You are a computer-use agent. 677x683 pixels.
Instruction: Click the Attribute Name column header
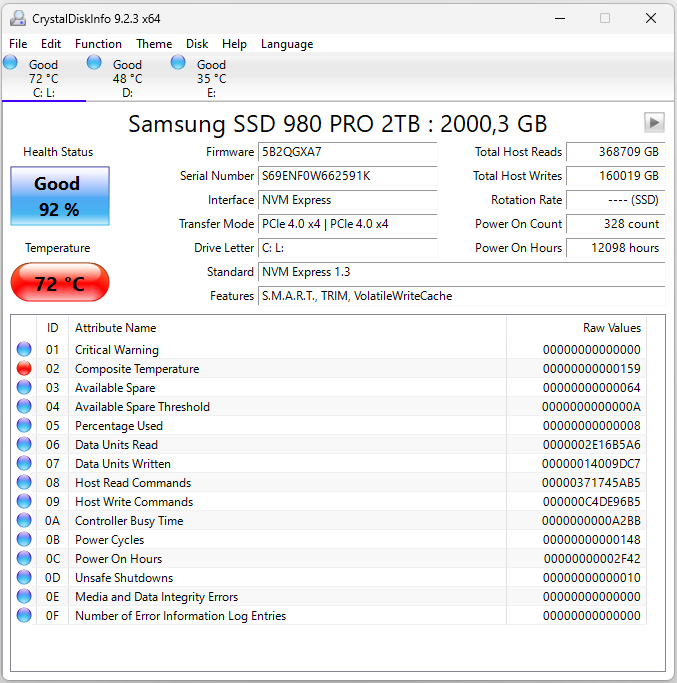tap(288, 328)
